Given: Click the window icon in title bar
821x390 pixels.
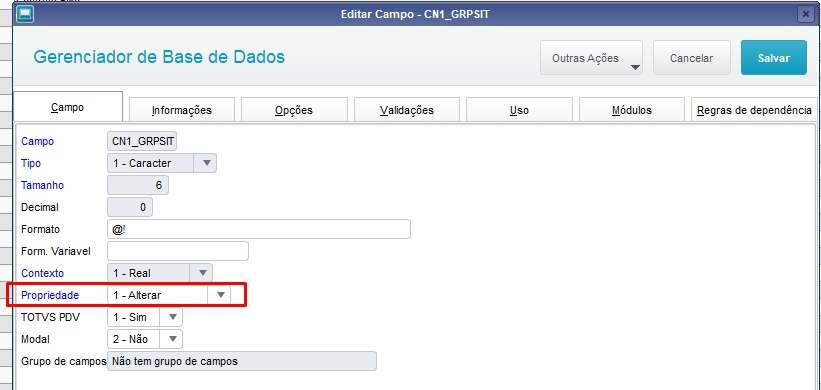Looking at the screenshot, I should click(26, 14).
